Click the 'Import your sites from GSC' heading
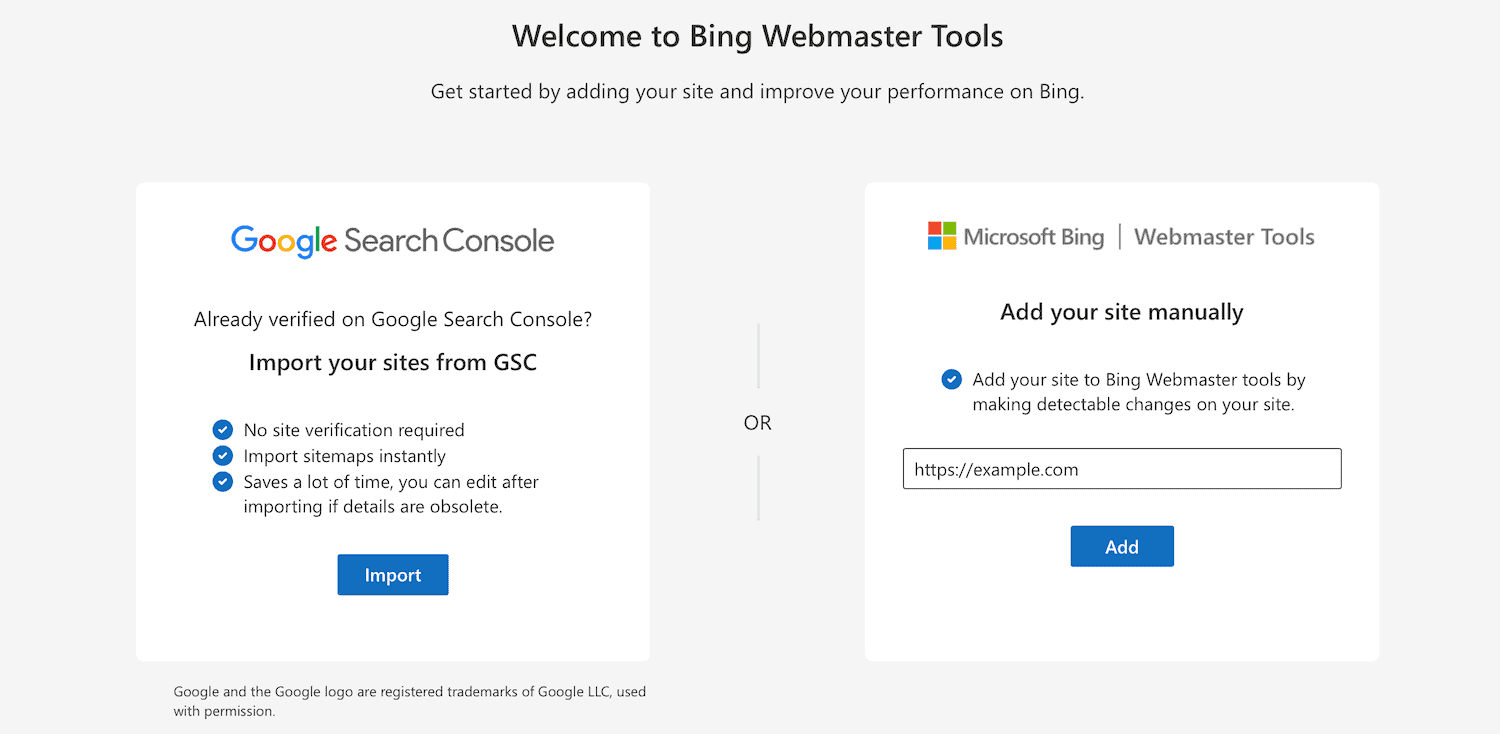The height and width of the screenshot is (734, 1500). pyautogui.click(x=392, y=362)
